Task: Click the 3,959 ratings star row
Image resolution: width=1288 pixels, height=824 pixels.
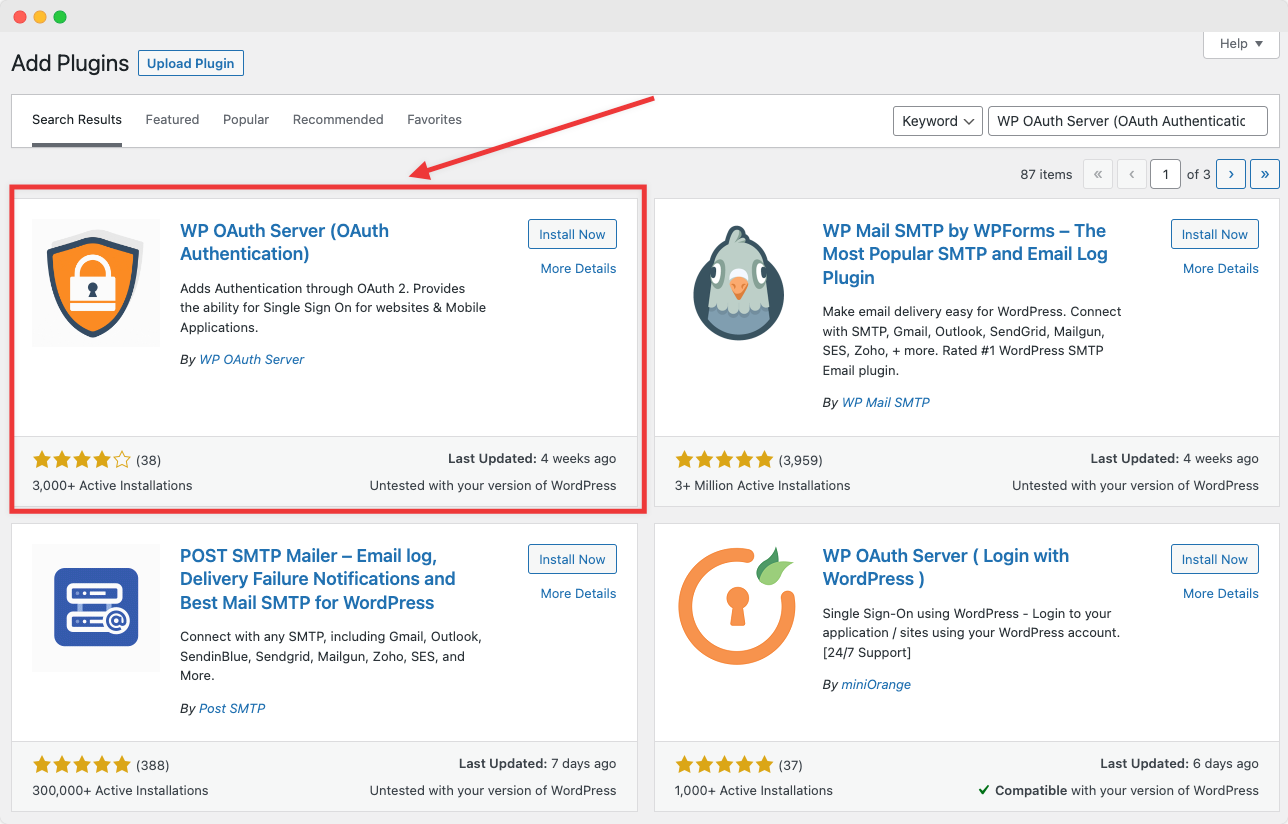Action: [725, 460]
